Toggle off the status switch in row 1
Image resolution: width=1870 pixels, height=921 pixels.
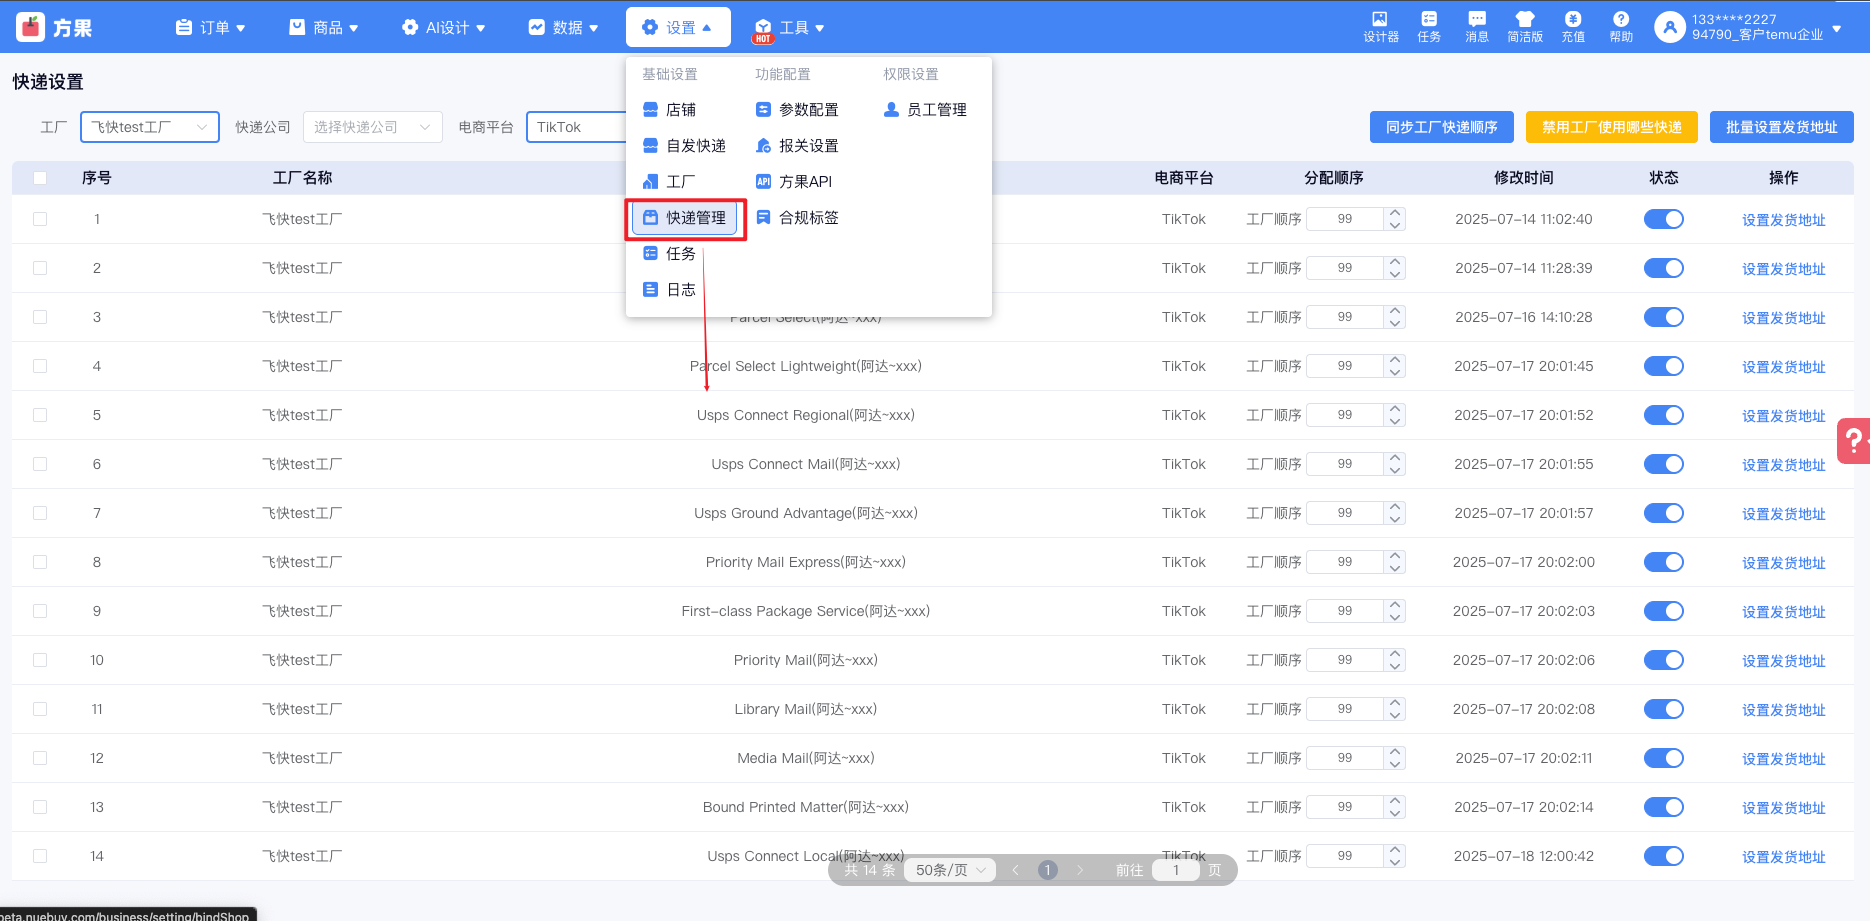pyautogui.click(x=1663, y=219)
